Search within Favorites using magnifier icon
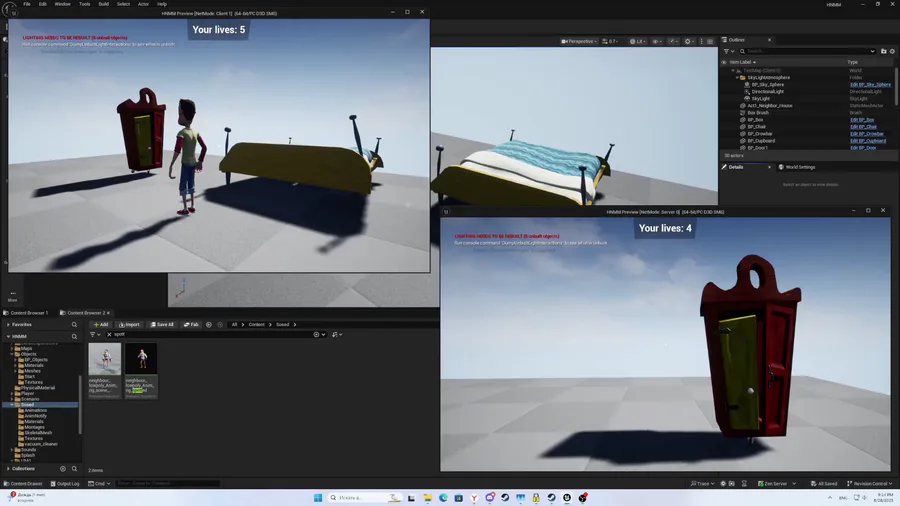 tap(74, 325)
